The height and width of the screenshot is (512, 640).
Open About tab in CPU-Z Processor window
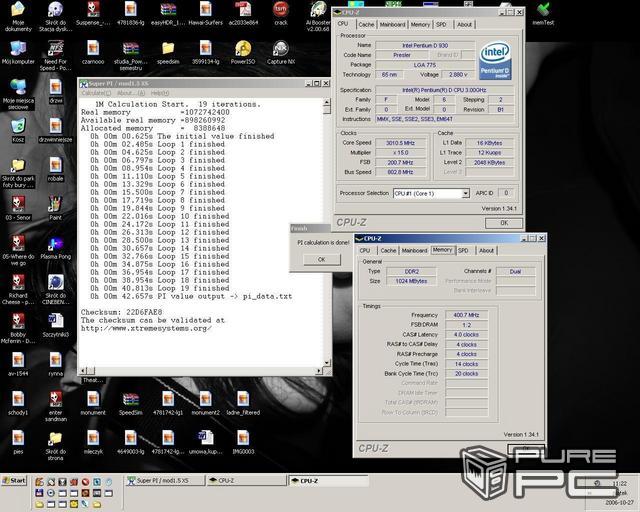[x=464, y=24]
